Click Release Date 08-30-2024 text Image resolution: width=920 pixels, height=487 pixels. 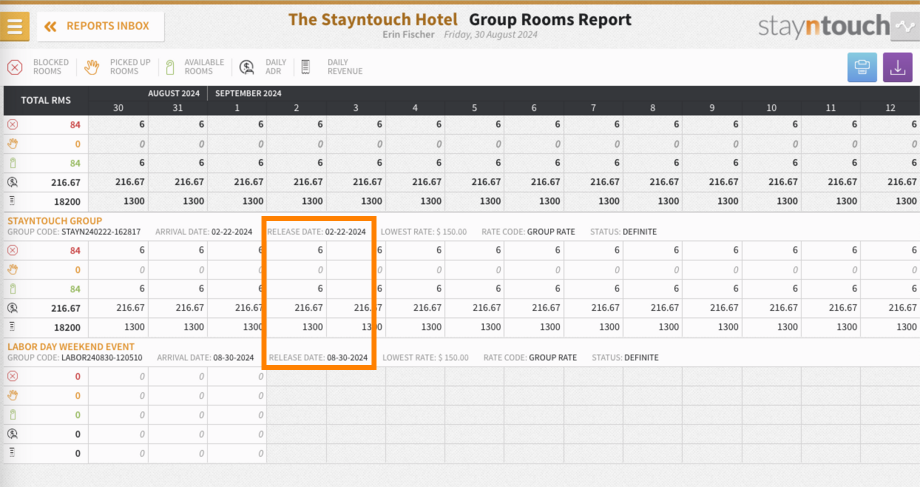[318, 358]
